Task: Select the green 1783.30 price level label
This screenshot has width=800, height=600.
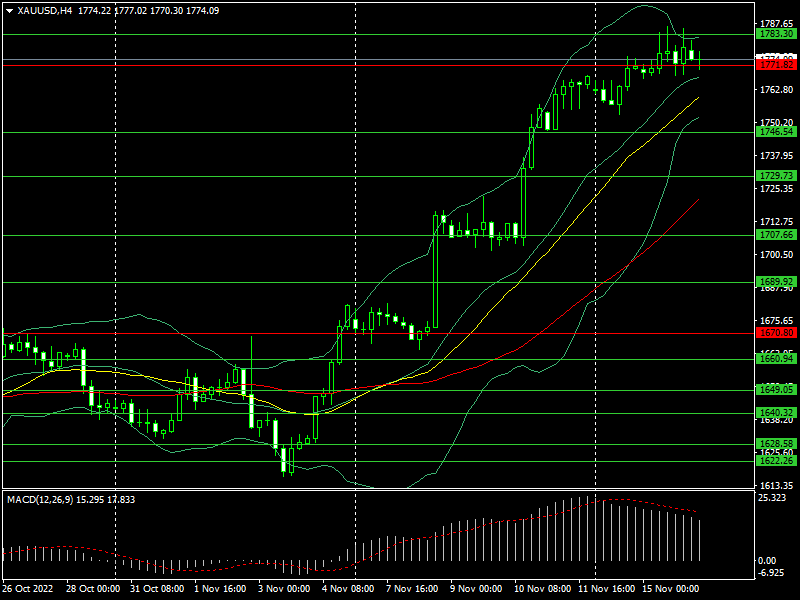Action: click(776, 34)
